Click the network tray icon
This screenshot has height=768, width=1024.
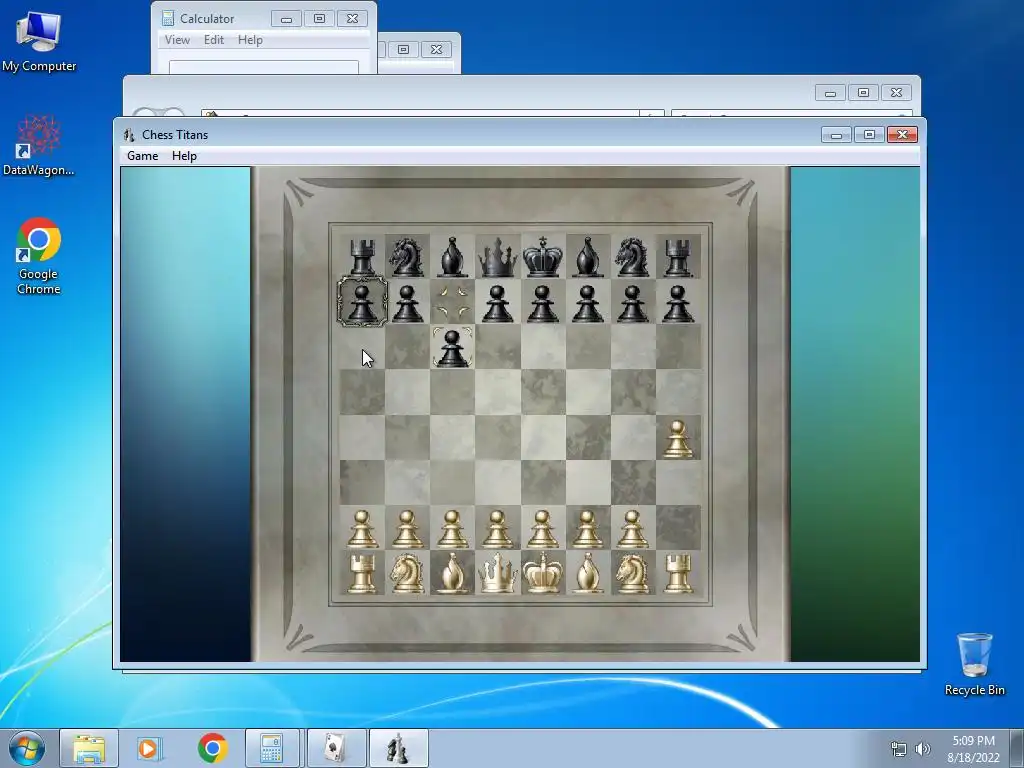click(x=899, y=749)
